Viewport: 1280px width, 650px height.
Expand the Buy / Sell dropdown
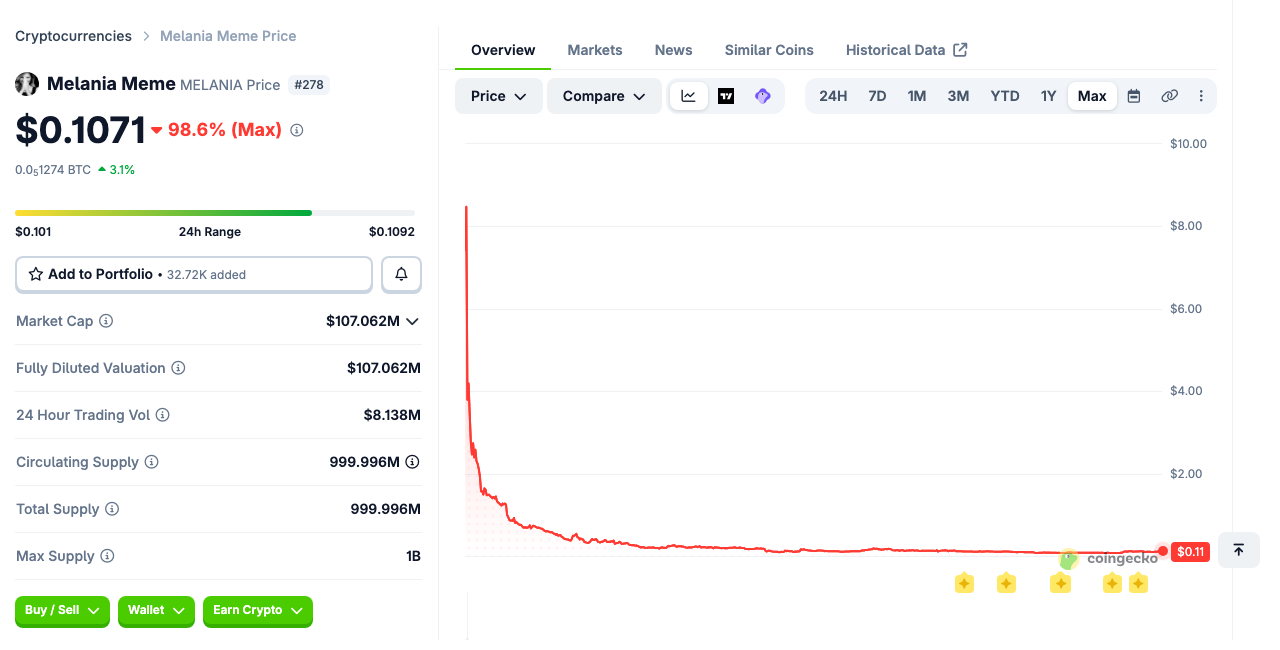(x=62, y=610)
